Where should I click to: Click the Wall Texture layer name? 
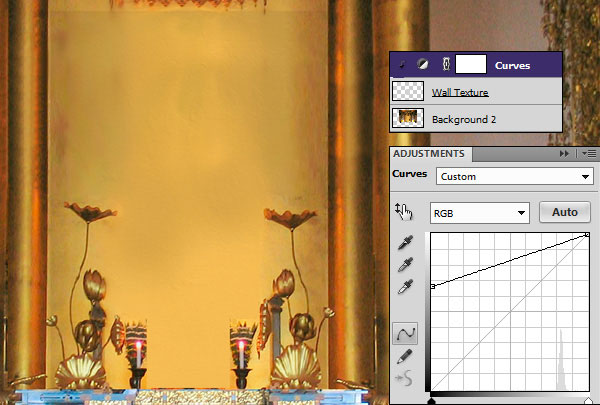click(460, 92)
